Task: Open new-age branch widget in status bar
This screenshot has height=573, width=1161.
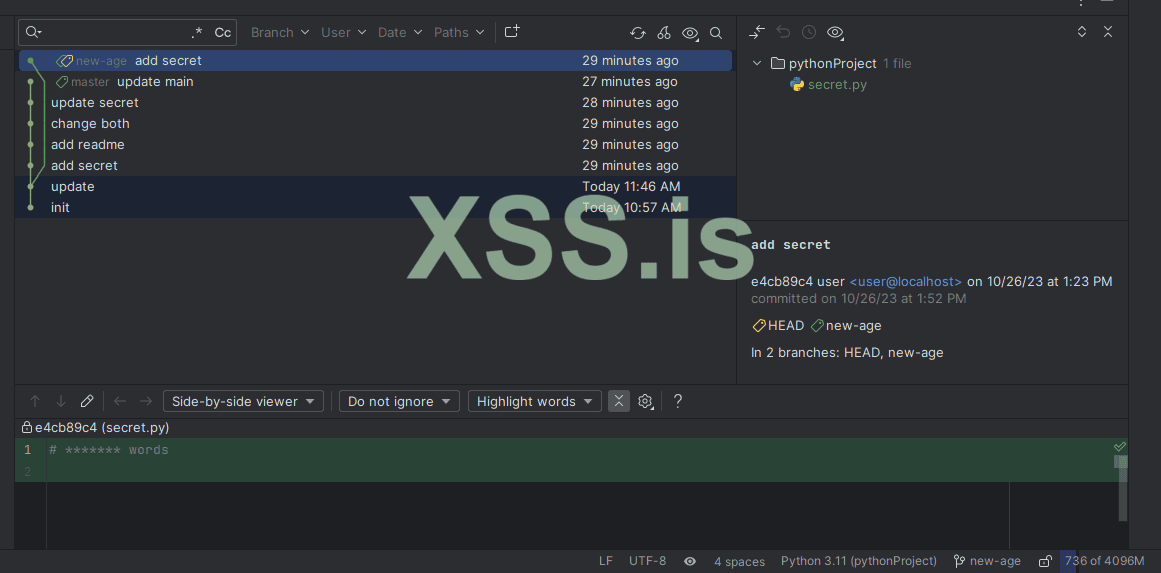Action: tap(987, 561)
